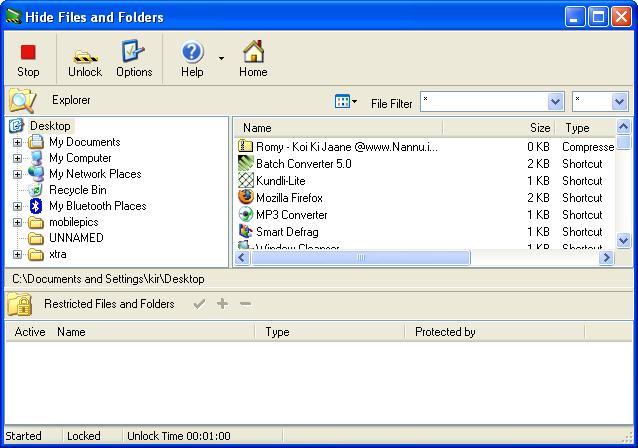Select the Batch Converter 5.0 file name
The width and height of the screenshot is (638, 448).
(304, 164)
